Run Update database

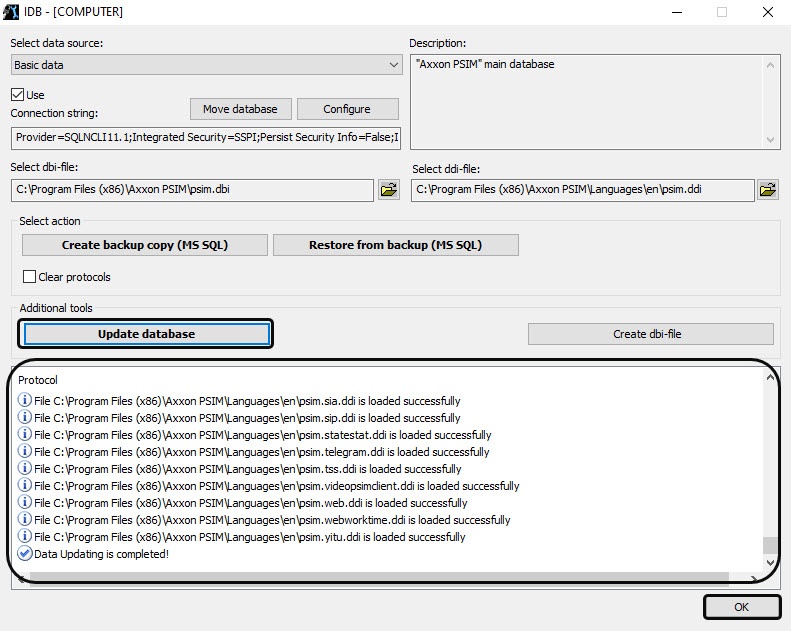click(x=146, y=334)
